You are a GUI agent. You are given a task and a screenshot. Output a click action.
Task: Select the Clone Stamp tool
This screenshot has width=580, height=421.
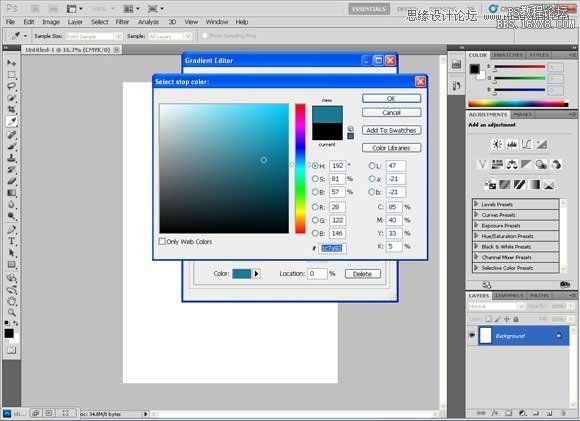click(11, 158)
